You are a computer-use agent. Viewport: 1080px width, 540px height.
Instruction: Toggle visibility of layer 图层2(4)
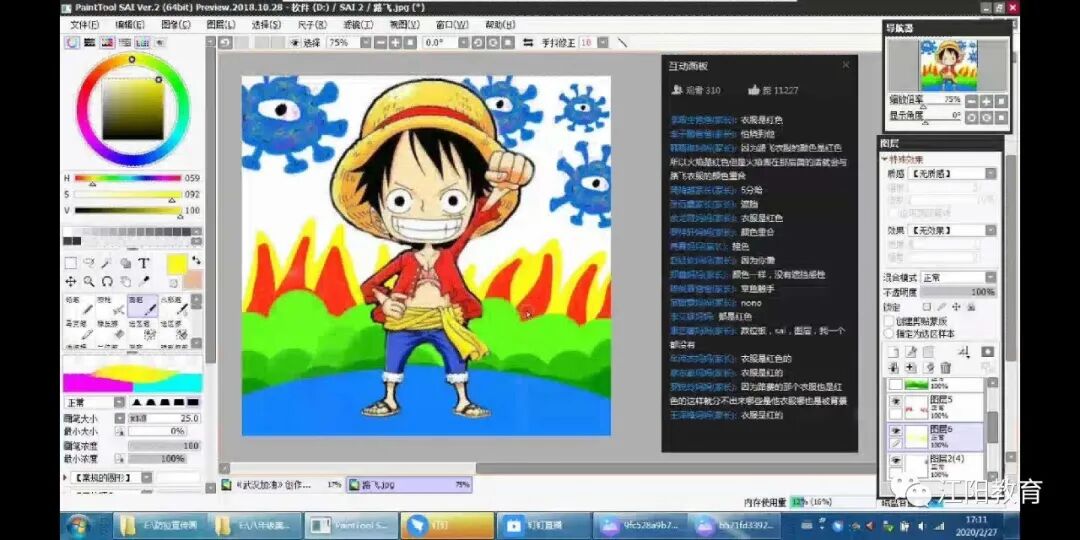[896, 459]
